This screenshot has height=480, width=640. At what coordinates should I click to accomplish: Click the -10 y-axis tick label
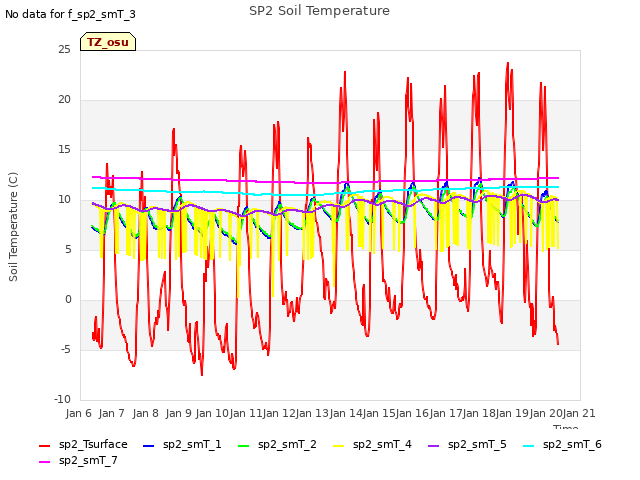[62, 400]
